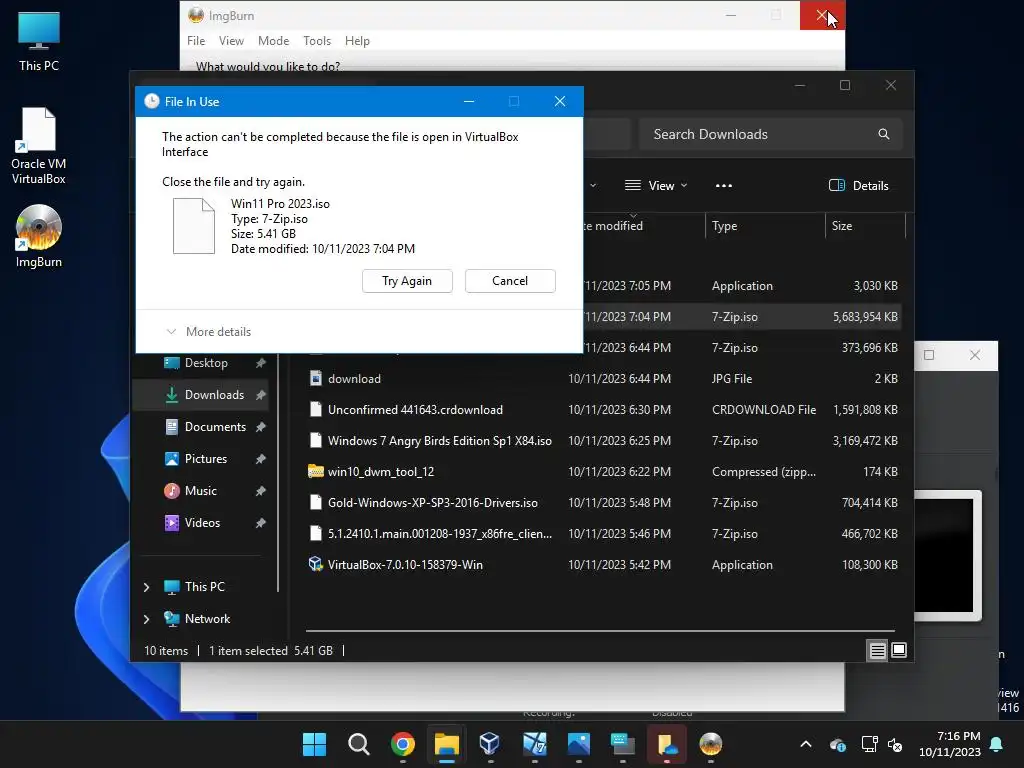Image resolution: width=1024 pixels, height=768 pixels.
Task: Unpin Pictures using its pin icon
Action: coord(260,458)
